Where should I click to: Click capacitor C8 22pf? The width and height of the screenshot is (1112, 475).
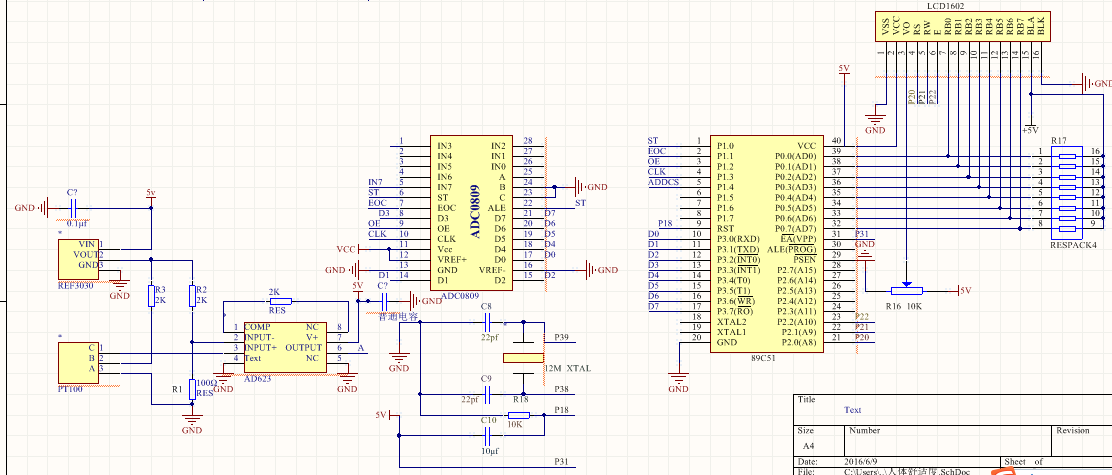click(x=486, y=322)
